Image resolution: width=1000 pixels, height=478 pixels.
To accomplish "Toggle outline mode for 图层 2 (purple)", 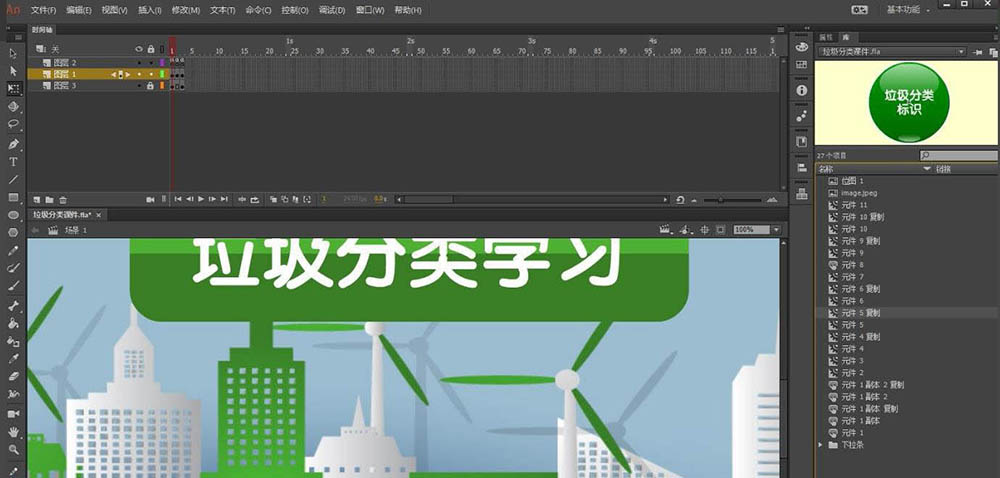I will coord(162,62).
